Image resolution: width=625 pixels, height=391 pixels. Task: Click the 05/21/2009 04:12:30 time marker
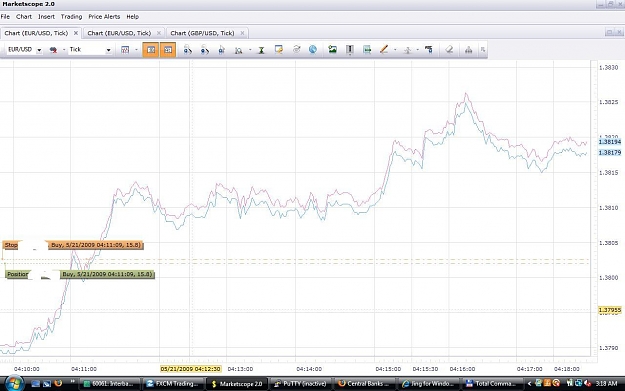click(x=191, y=369)
